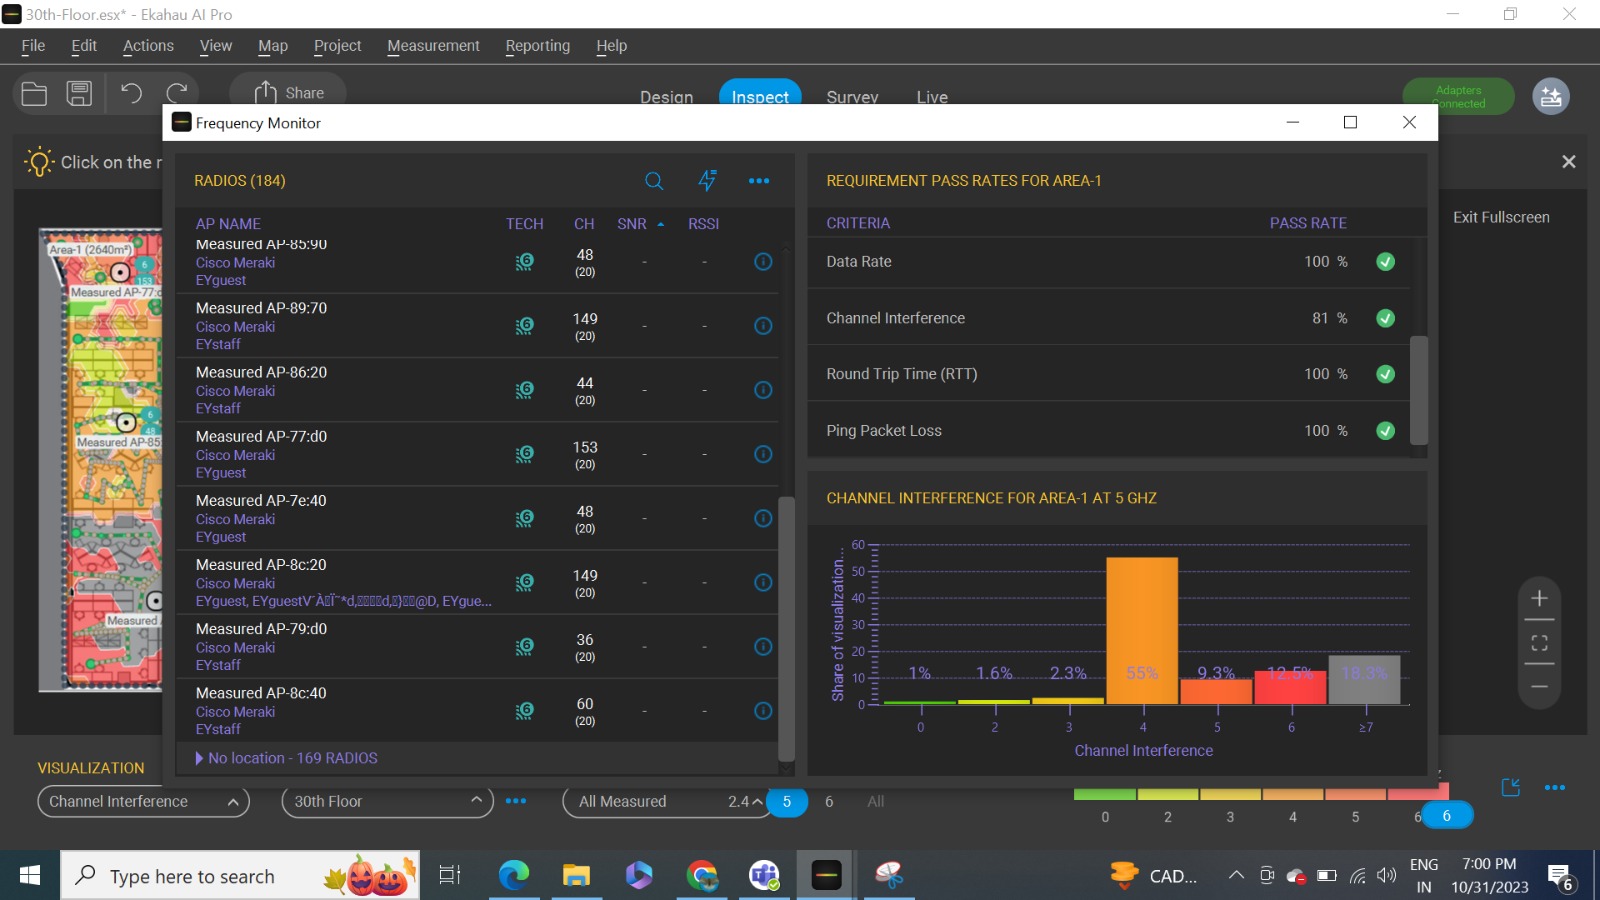Click the profile download icon in the main window
The height and width of the screenshot is (900, 1600).
[x=1551, y=96]
